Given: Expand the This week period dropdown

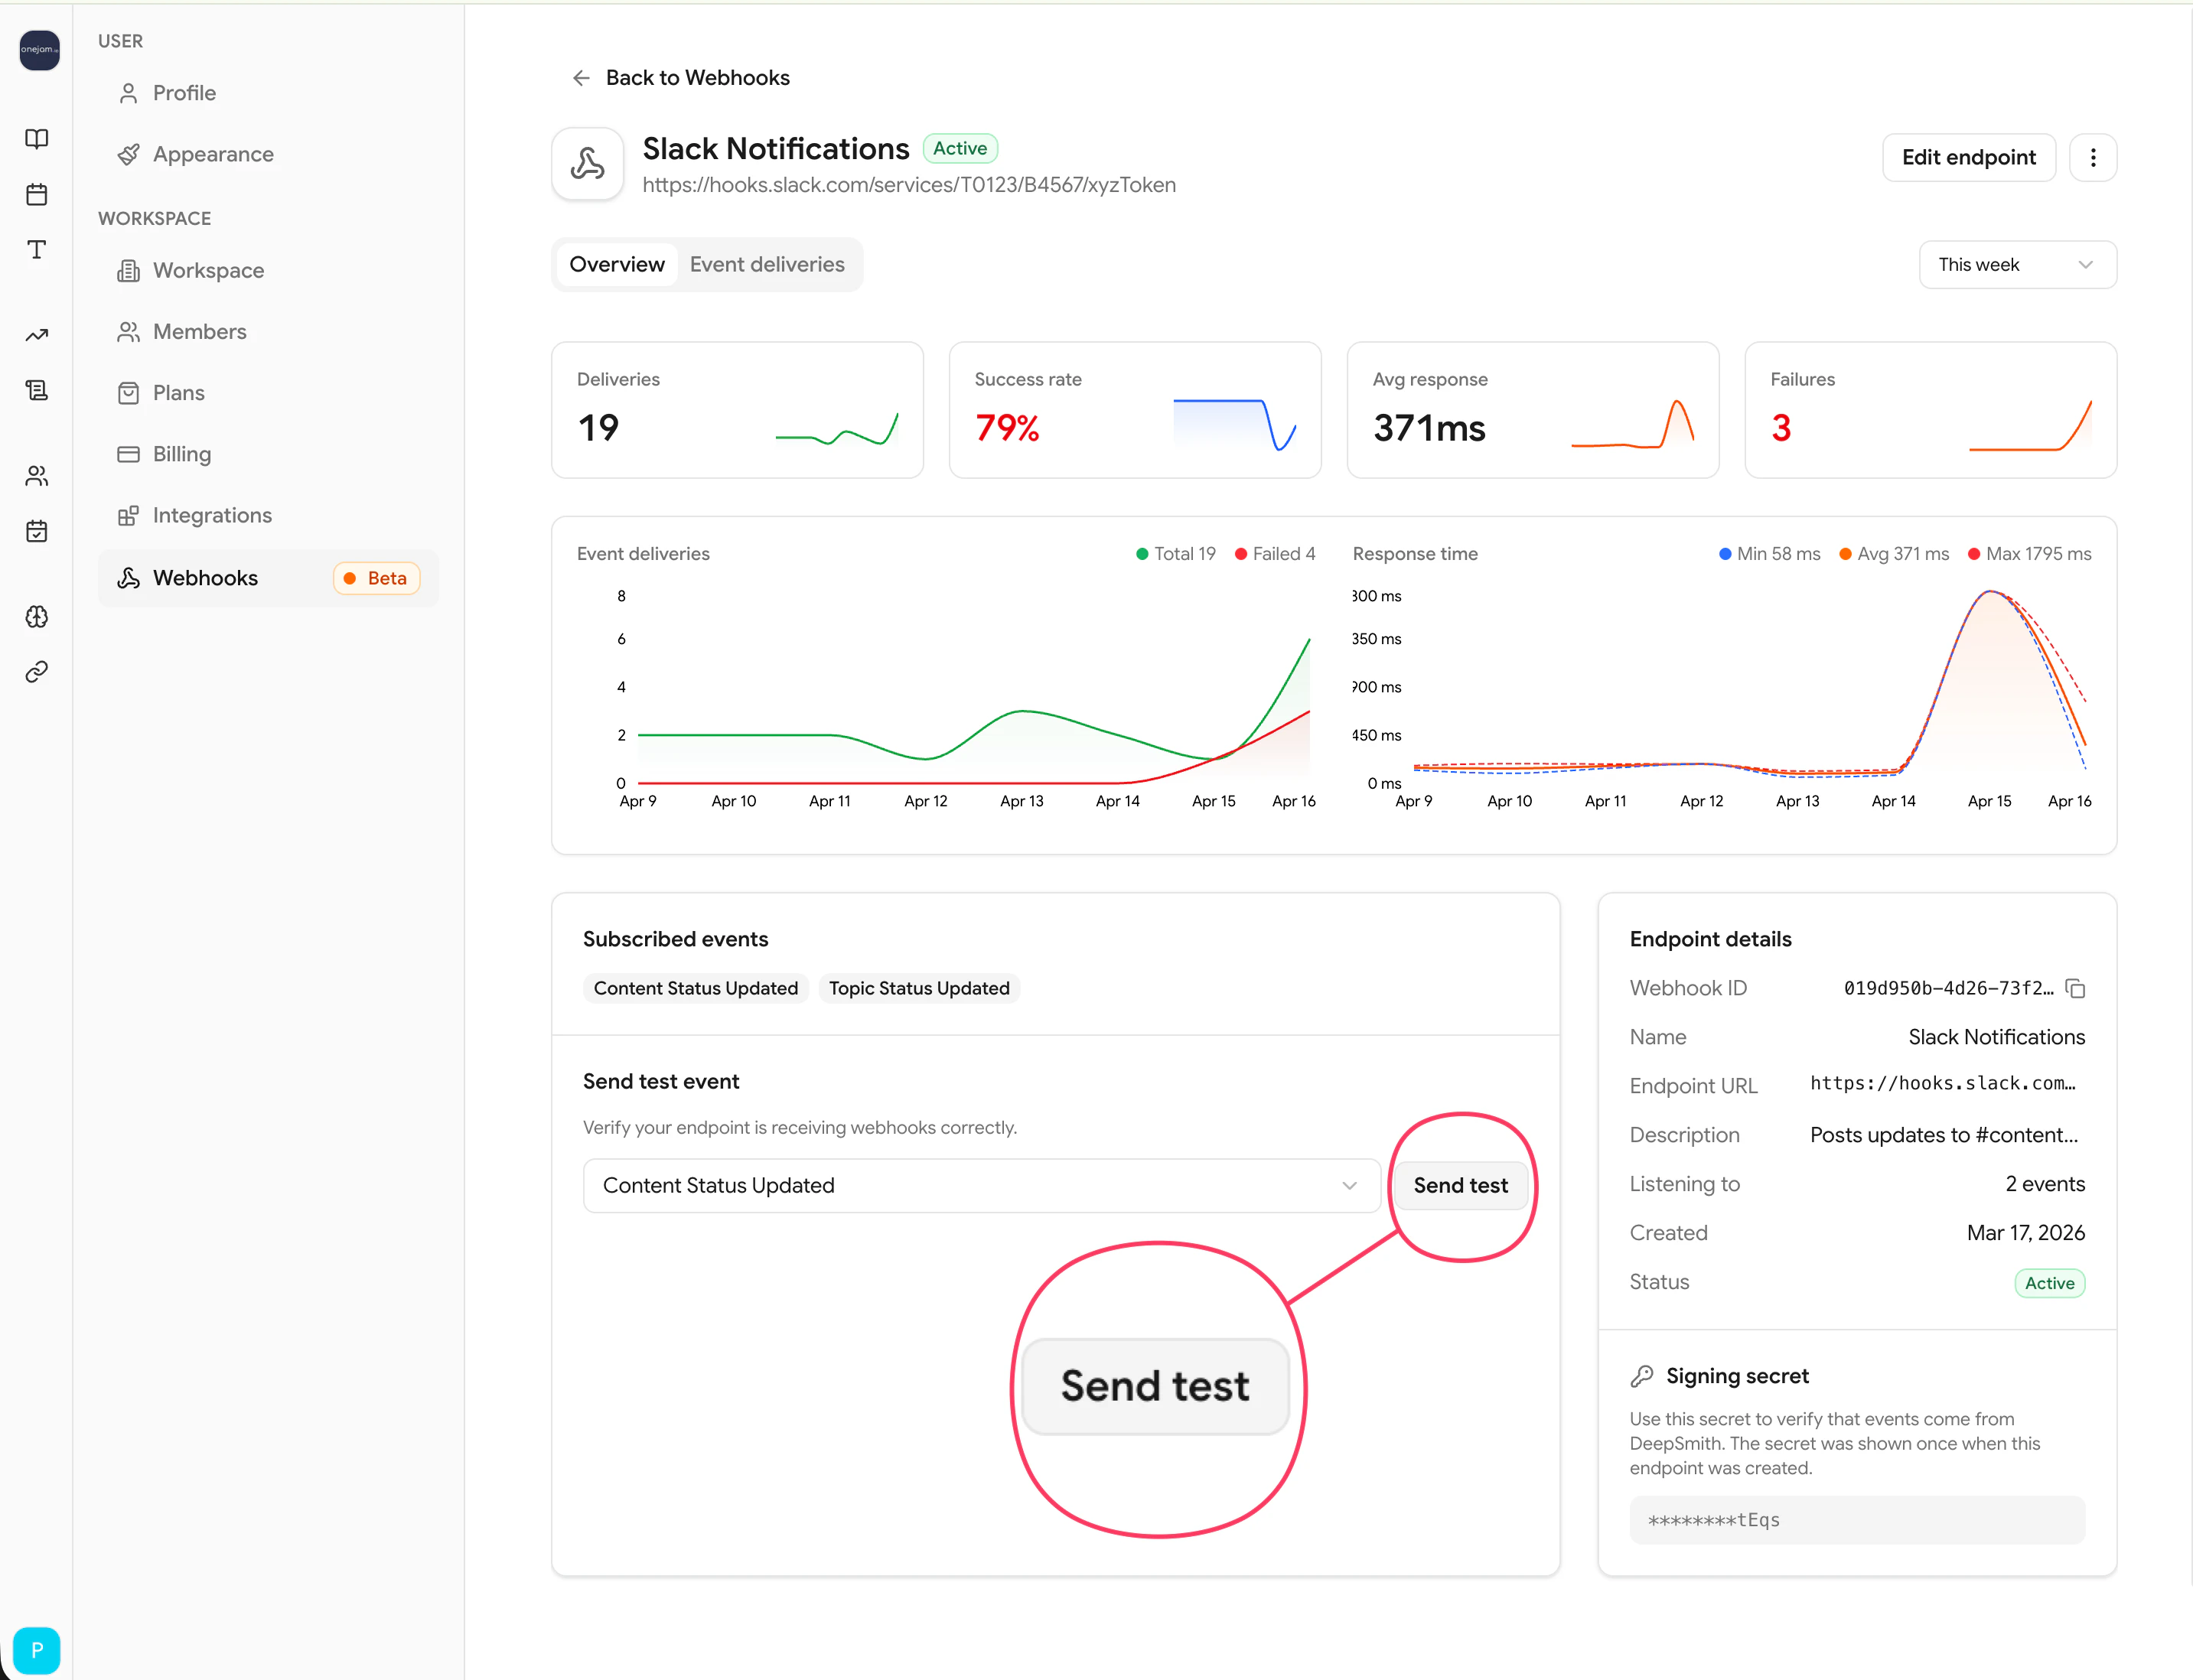Looking at the screenshot, I should tap(2016, 265).
